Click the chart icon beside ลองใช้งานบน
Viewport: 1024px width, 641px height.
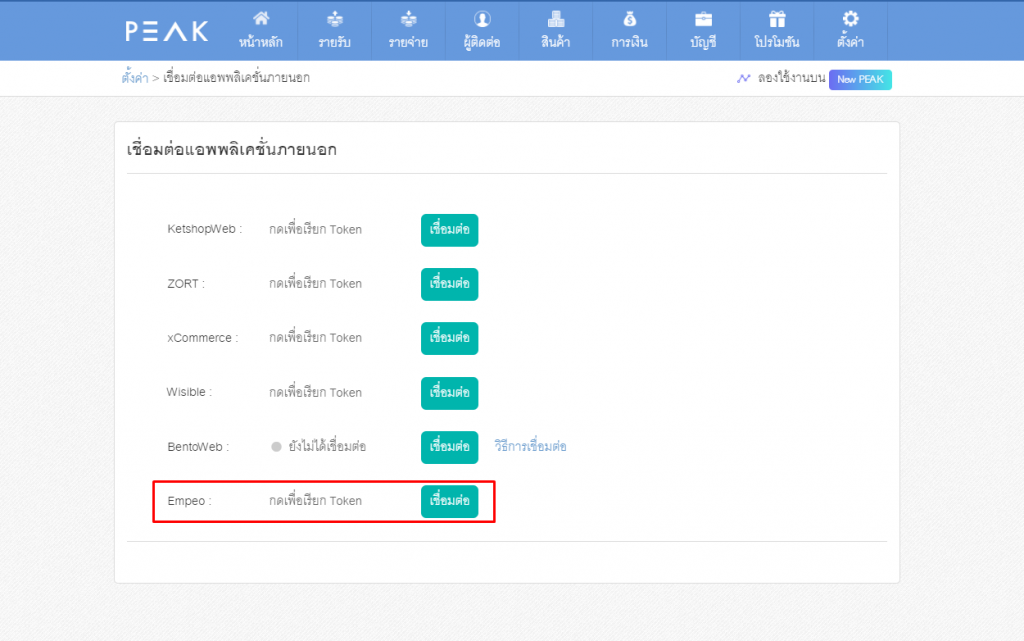click(x=743, y=78)
